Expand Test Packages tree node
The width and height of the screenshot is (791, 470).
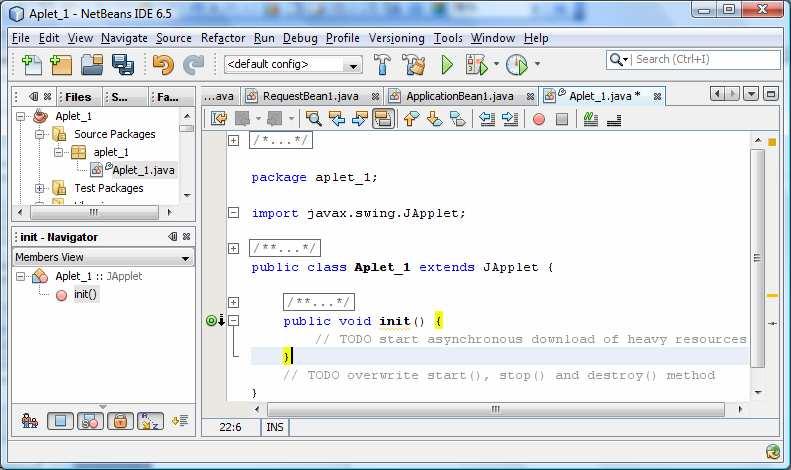(39, 189)
